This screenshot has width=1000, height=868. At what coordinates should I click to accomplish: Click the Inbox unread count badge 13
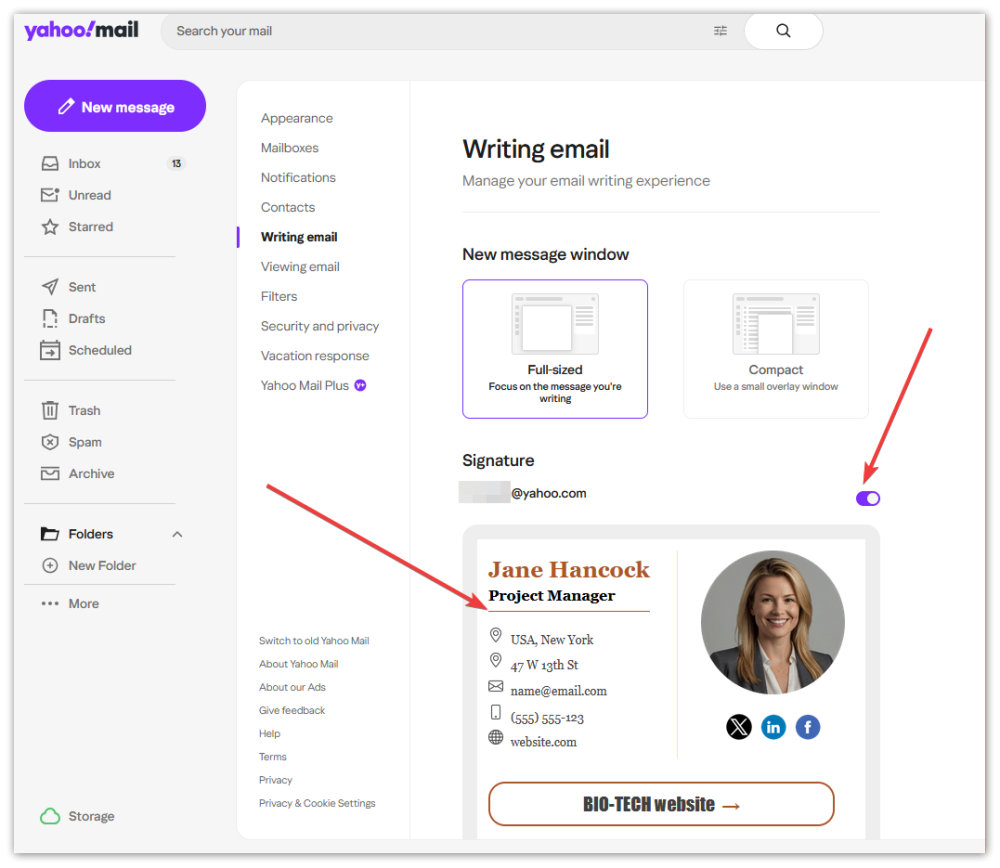tap(176, 164)
